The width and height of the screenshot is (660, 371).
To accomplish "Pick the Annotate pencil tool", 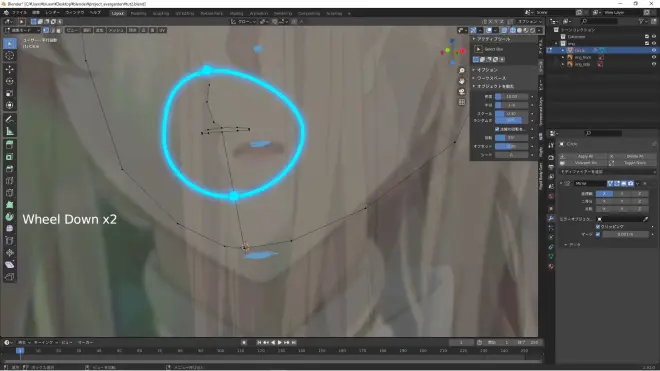I will (x=10, y=120).
